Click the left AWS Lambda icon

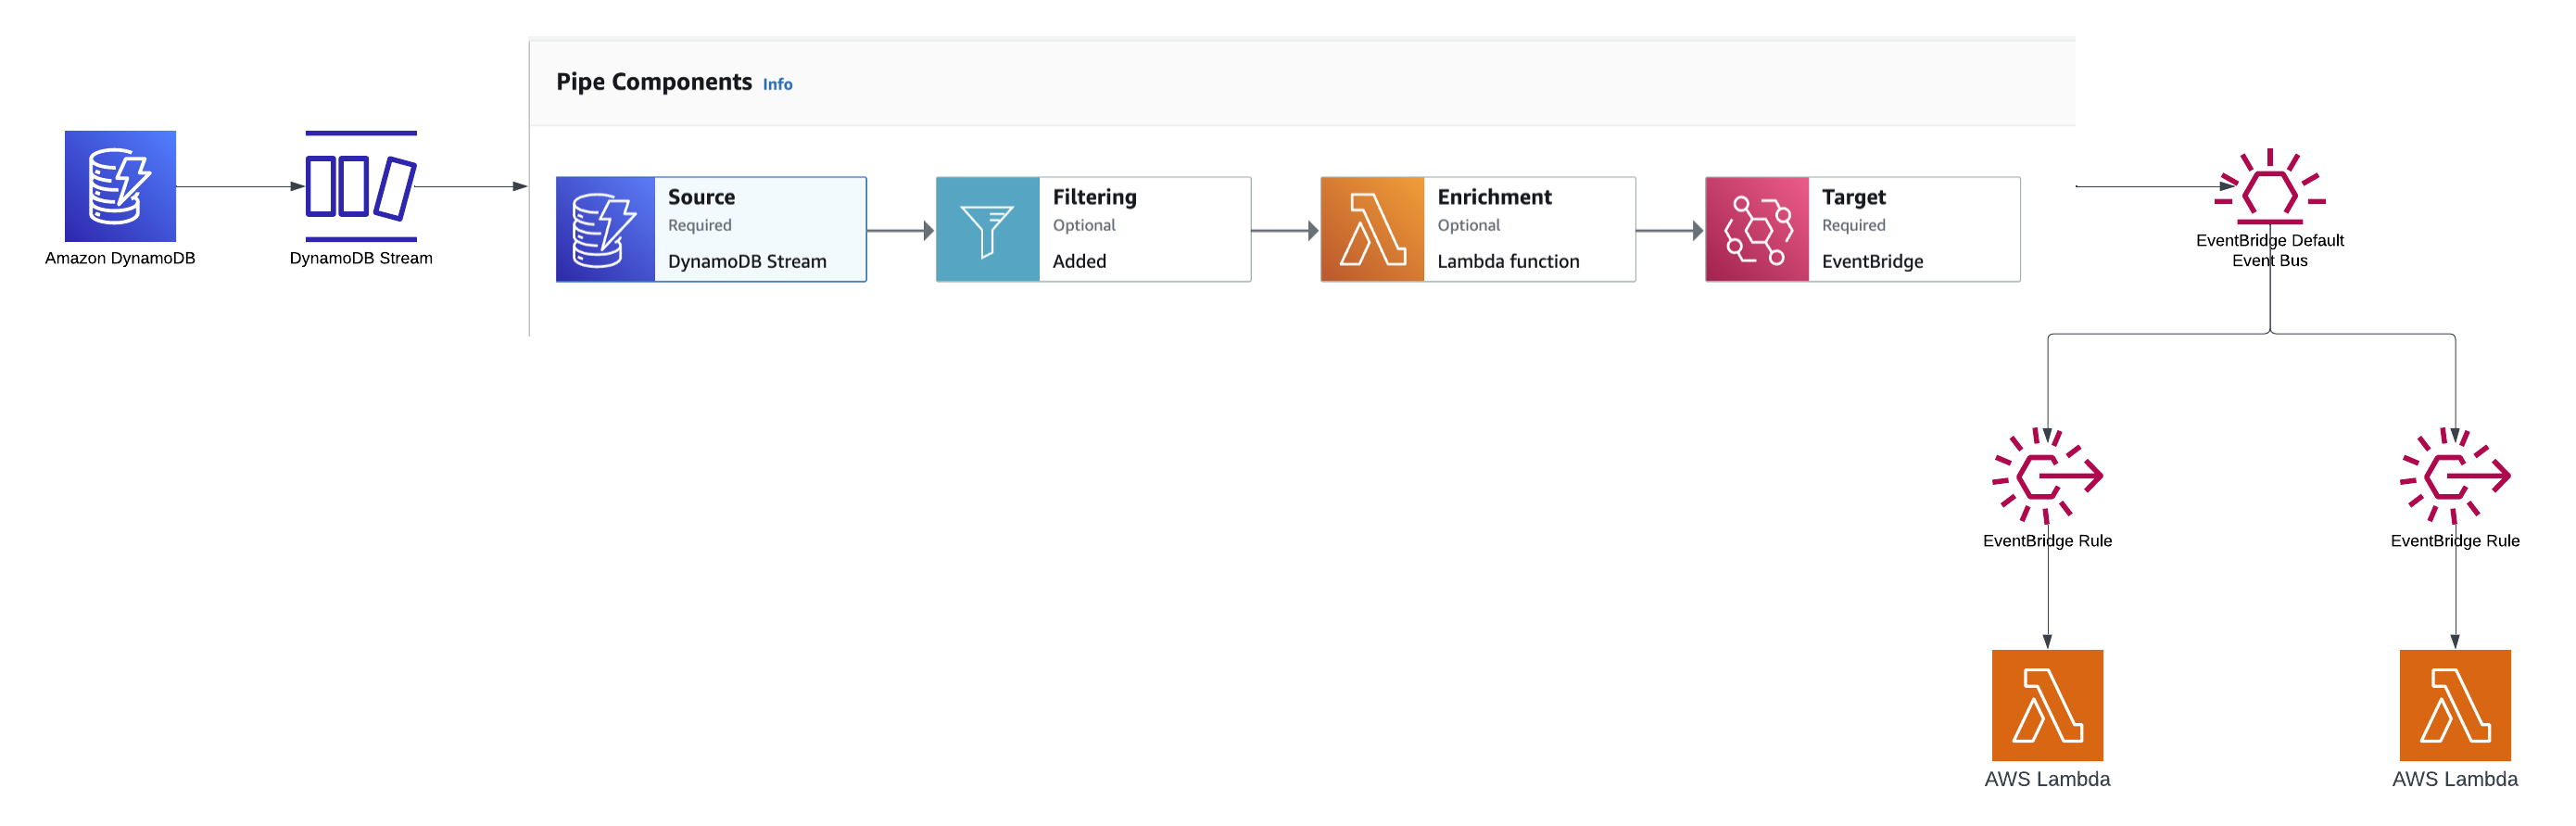(2047, 705)
